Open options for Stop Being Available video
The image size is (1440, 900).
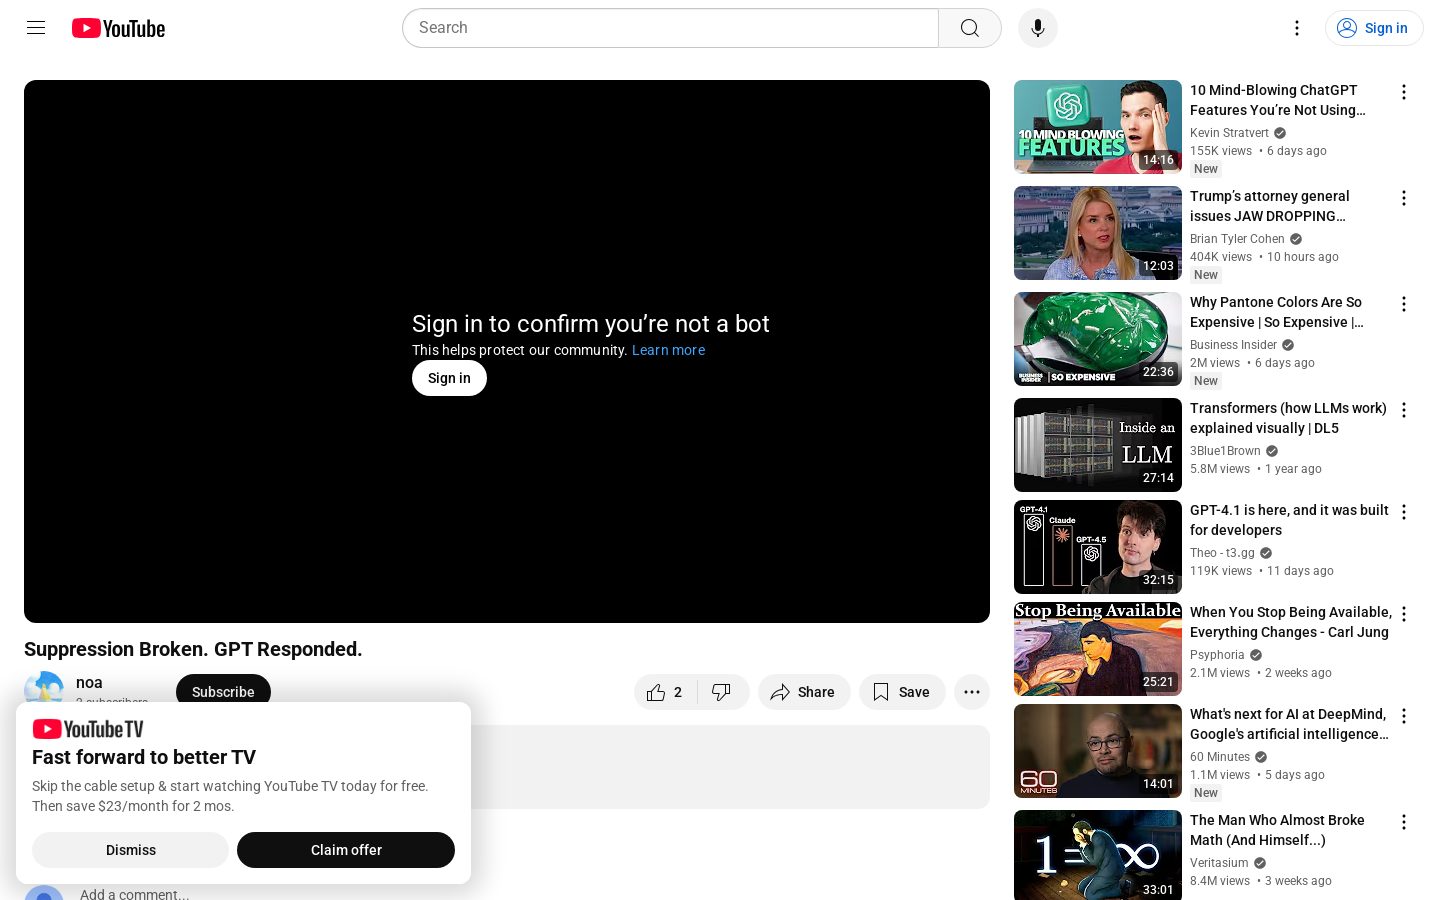(1404, 614)
